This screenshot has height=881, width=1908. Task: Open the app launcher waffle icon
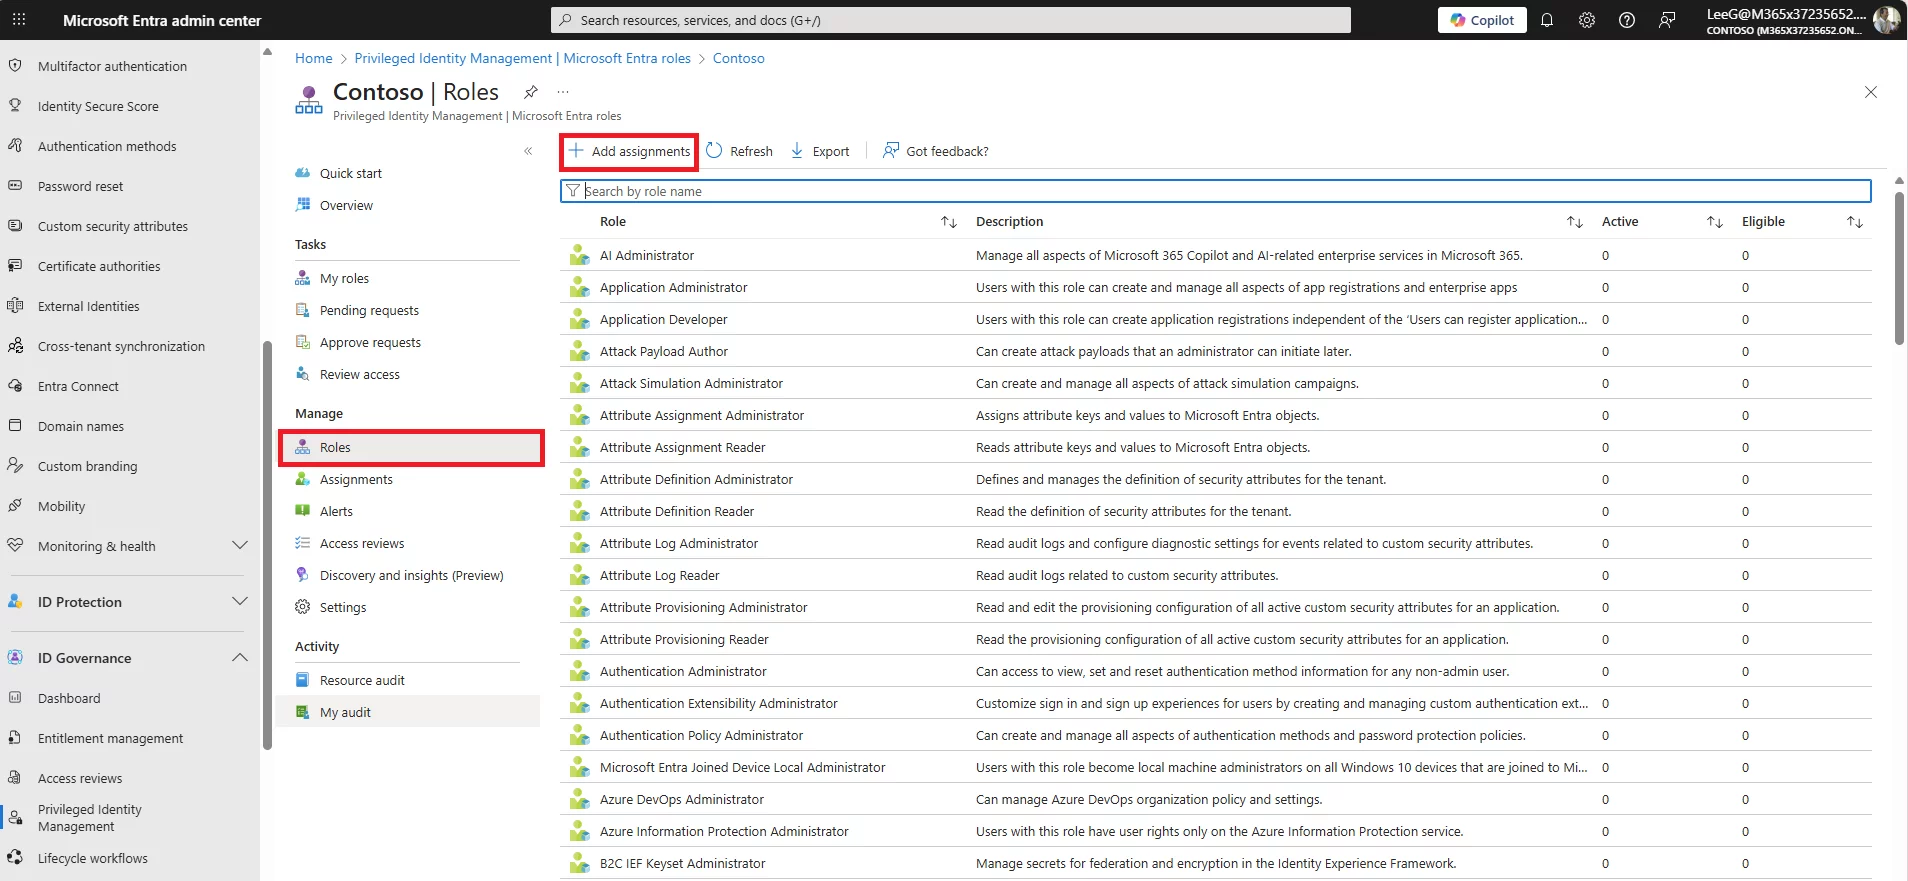tap(19, 20)
